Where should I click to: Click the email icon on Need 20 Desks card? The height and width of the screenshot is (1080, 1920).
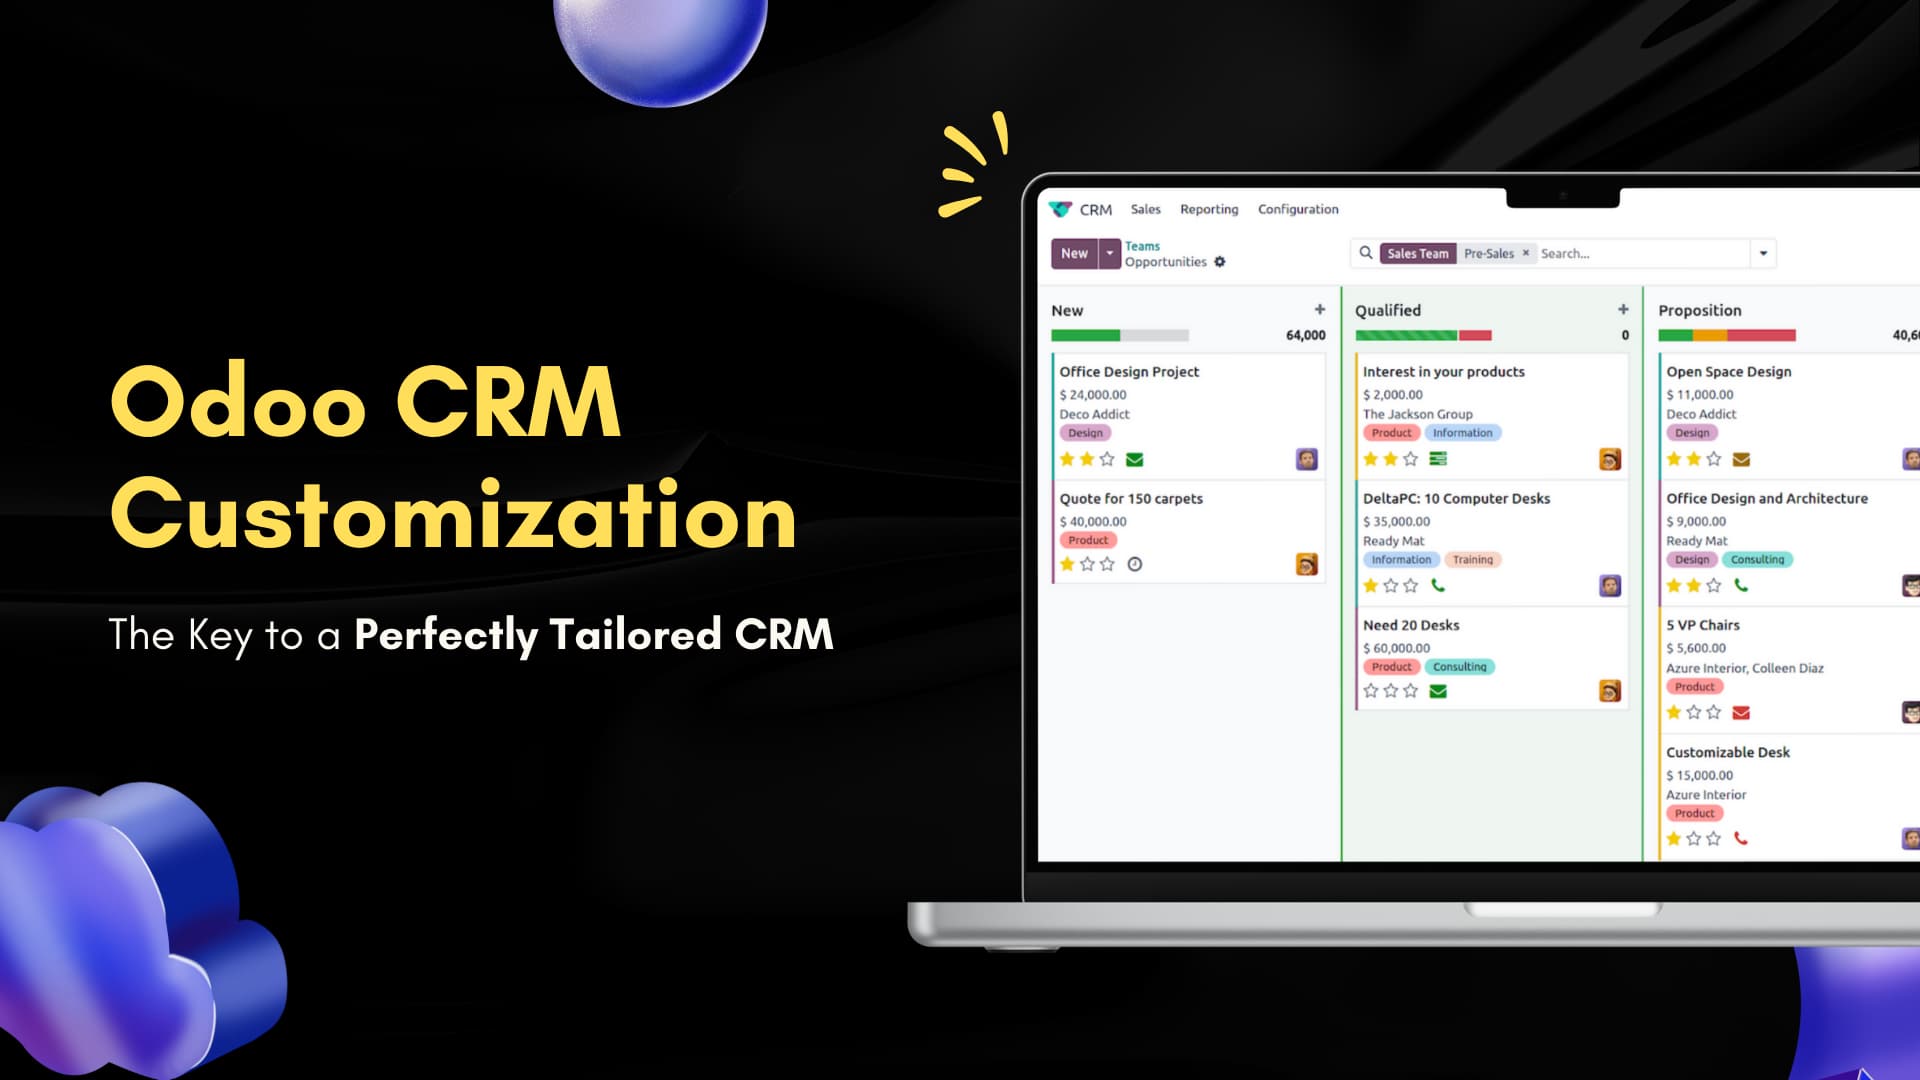pos(1437,691)
